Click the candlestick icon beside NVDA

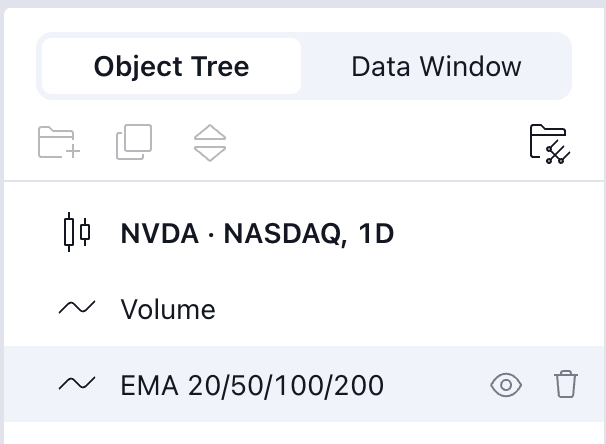pos(76,233)
